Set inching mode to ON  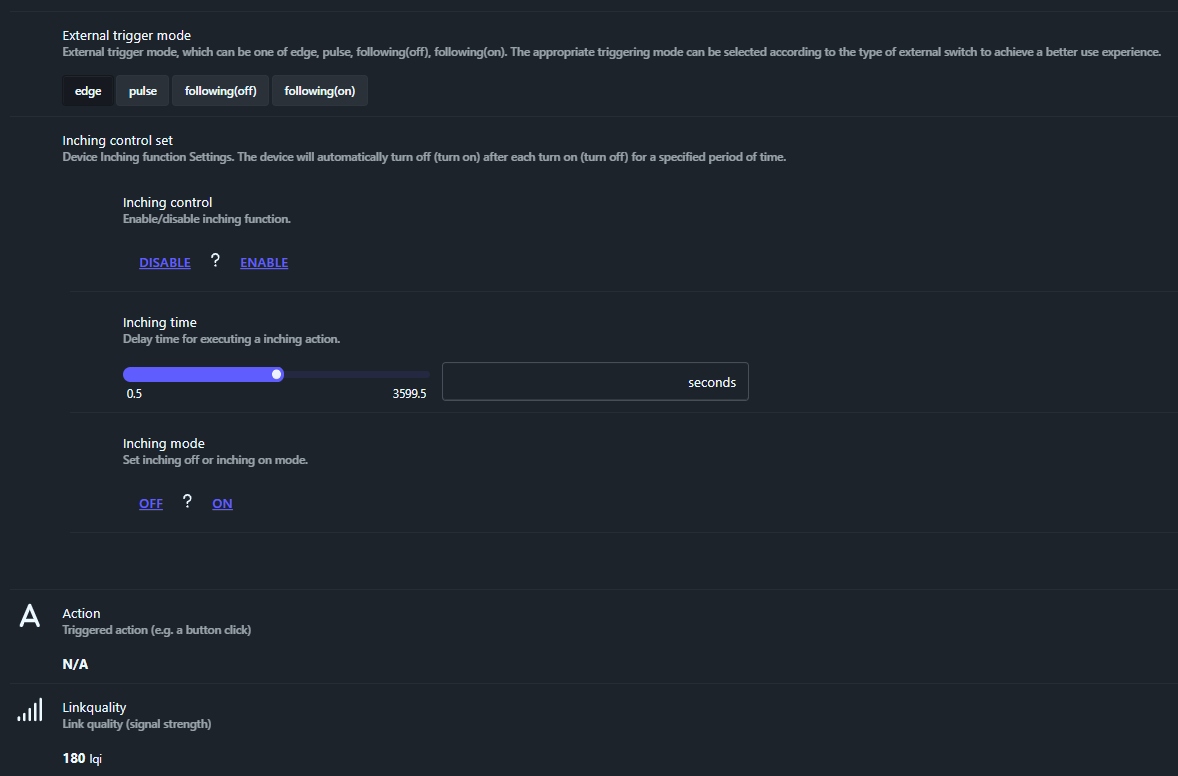[222, 504]
